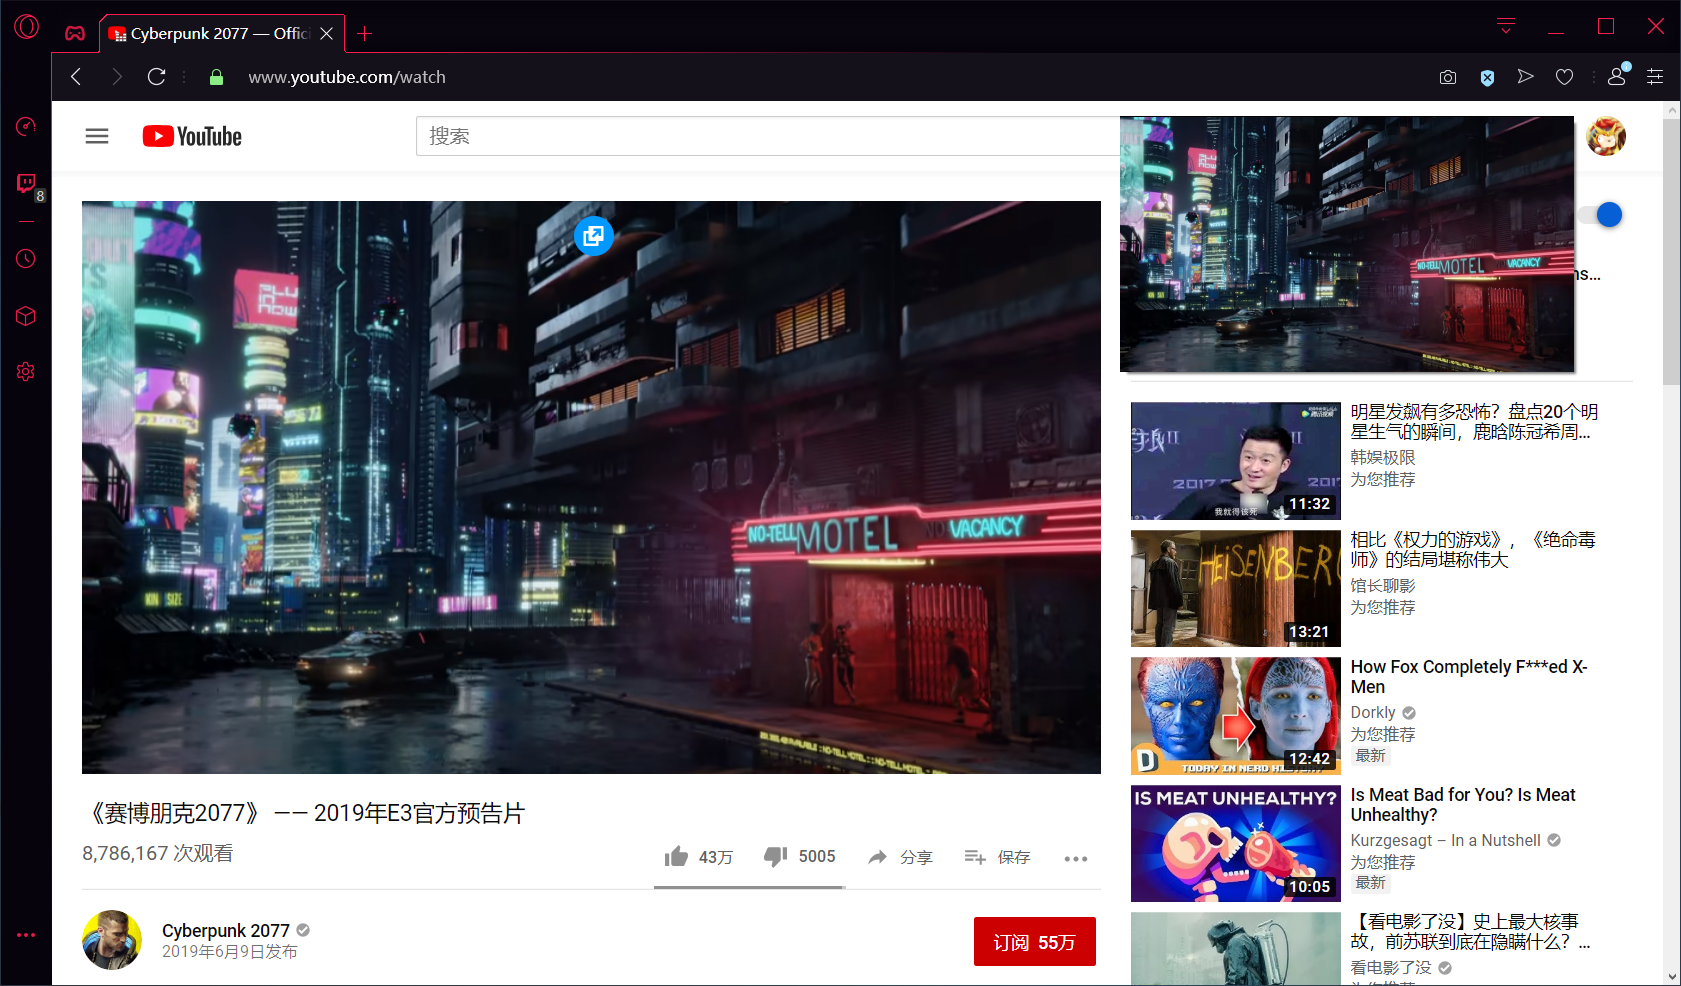
Task: Open sidebar three-dots setup menu
Action: point(26,935)
